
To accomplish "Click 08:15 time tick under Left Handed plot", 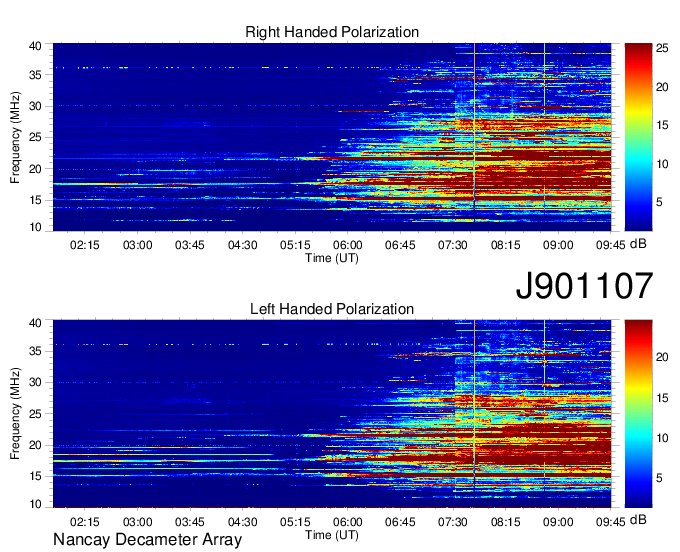I will pos(506,522).
